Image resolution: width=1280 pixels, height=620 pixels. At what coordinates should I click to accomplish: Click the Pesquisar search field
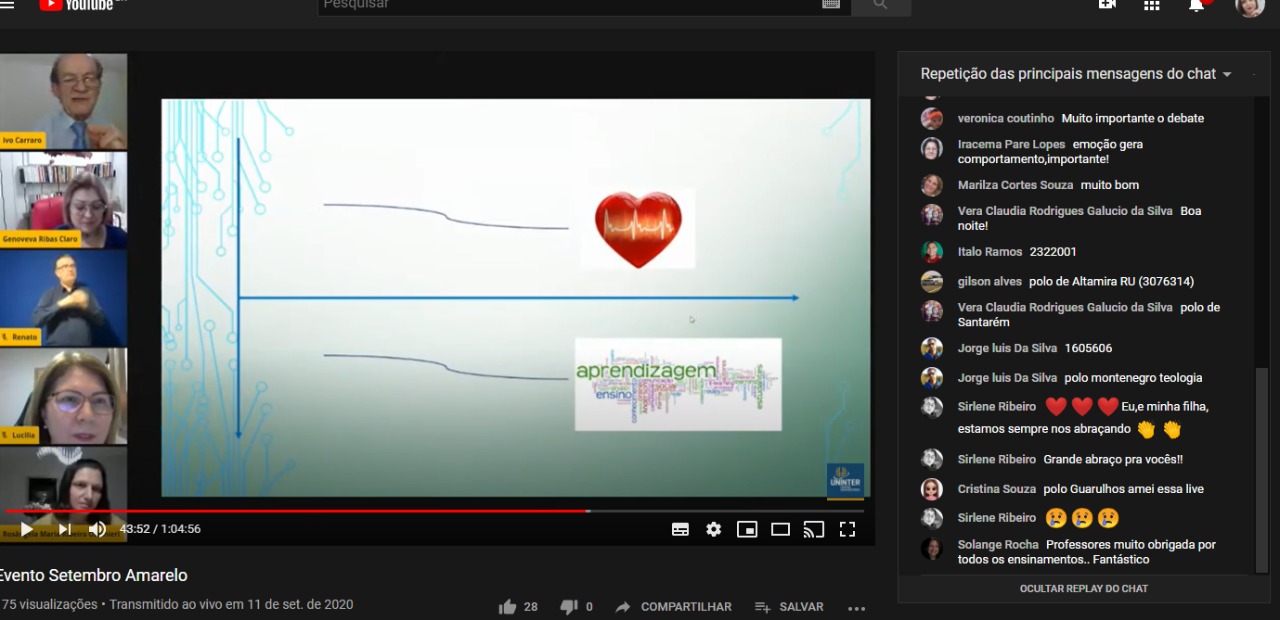[570, 5]
